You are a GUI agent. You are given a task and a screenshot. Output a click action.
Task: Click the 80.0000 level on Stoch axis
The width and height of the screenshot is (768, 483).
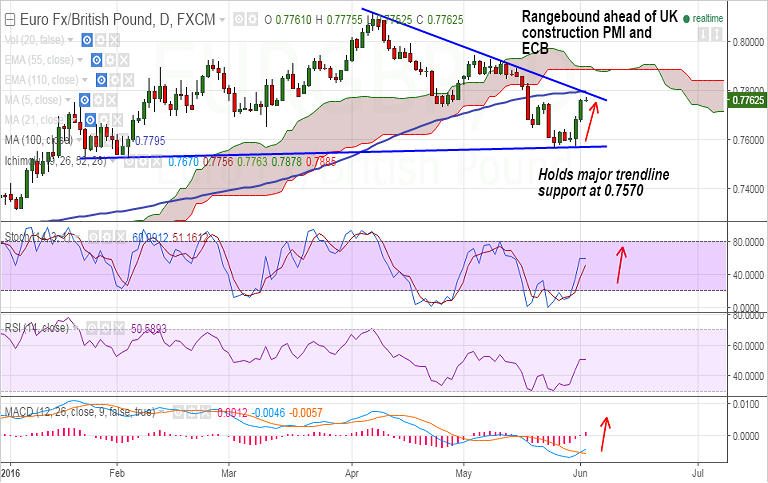click(748, 242)
